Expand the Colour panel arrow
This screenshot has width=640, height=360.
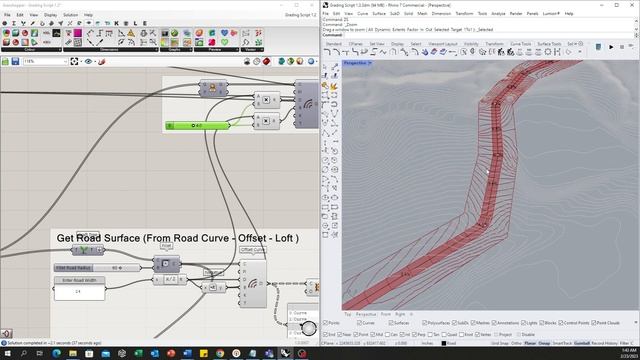click(60, 50)
